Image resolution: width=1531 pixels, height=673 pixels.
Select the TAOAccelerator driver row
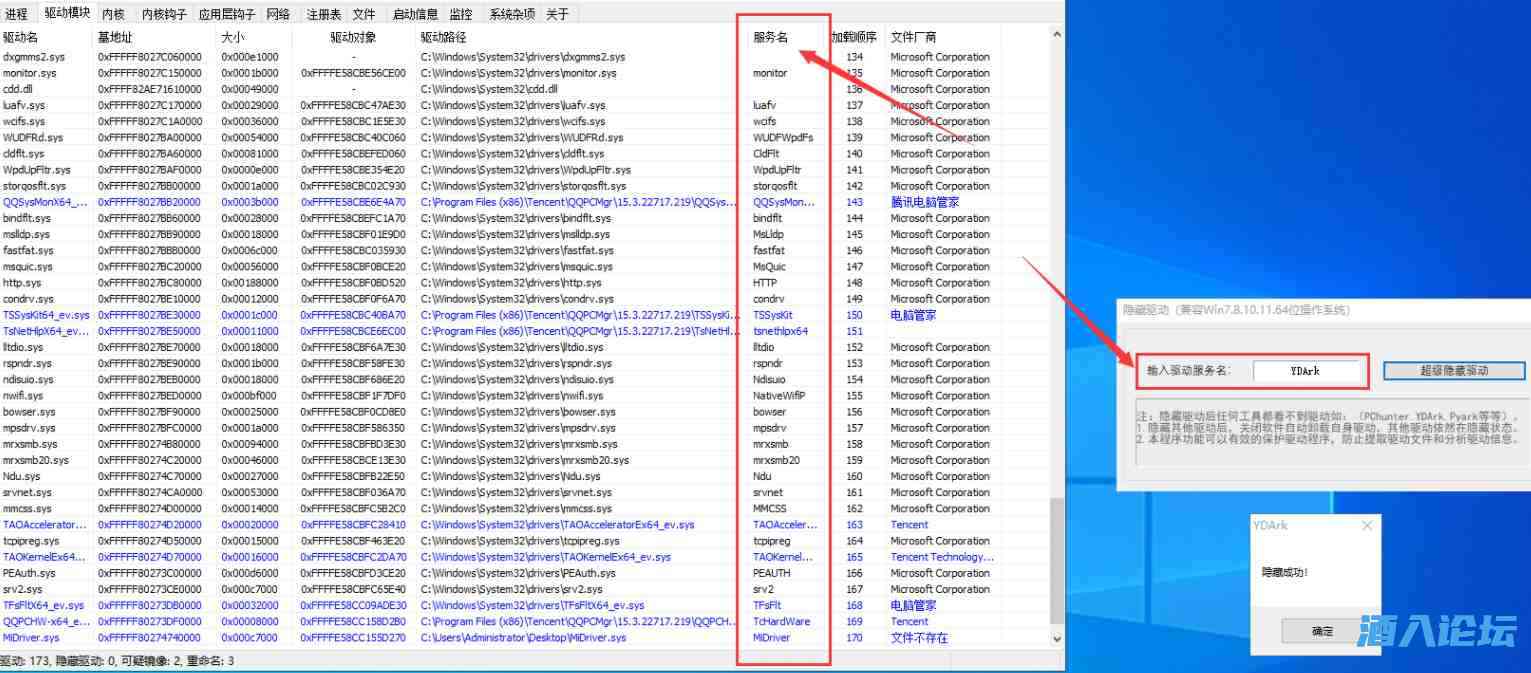coord(45,525)
